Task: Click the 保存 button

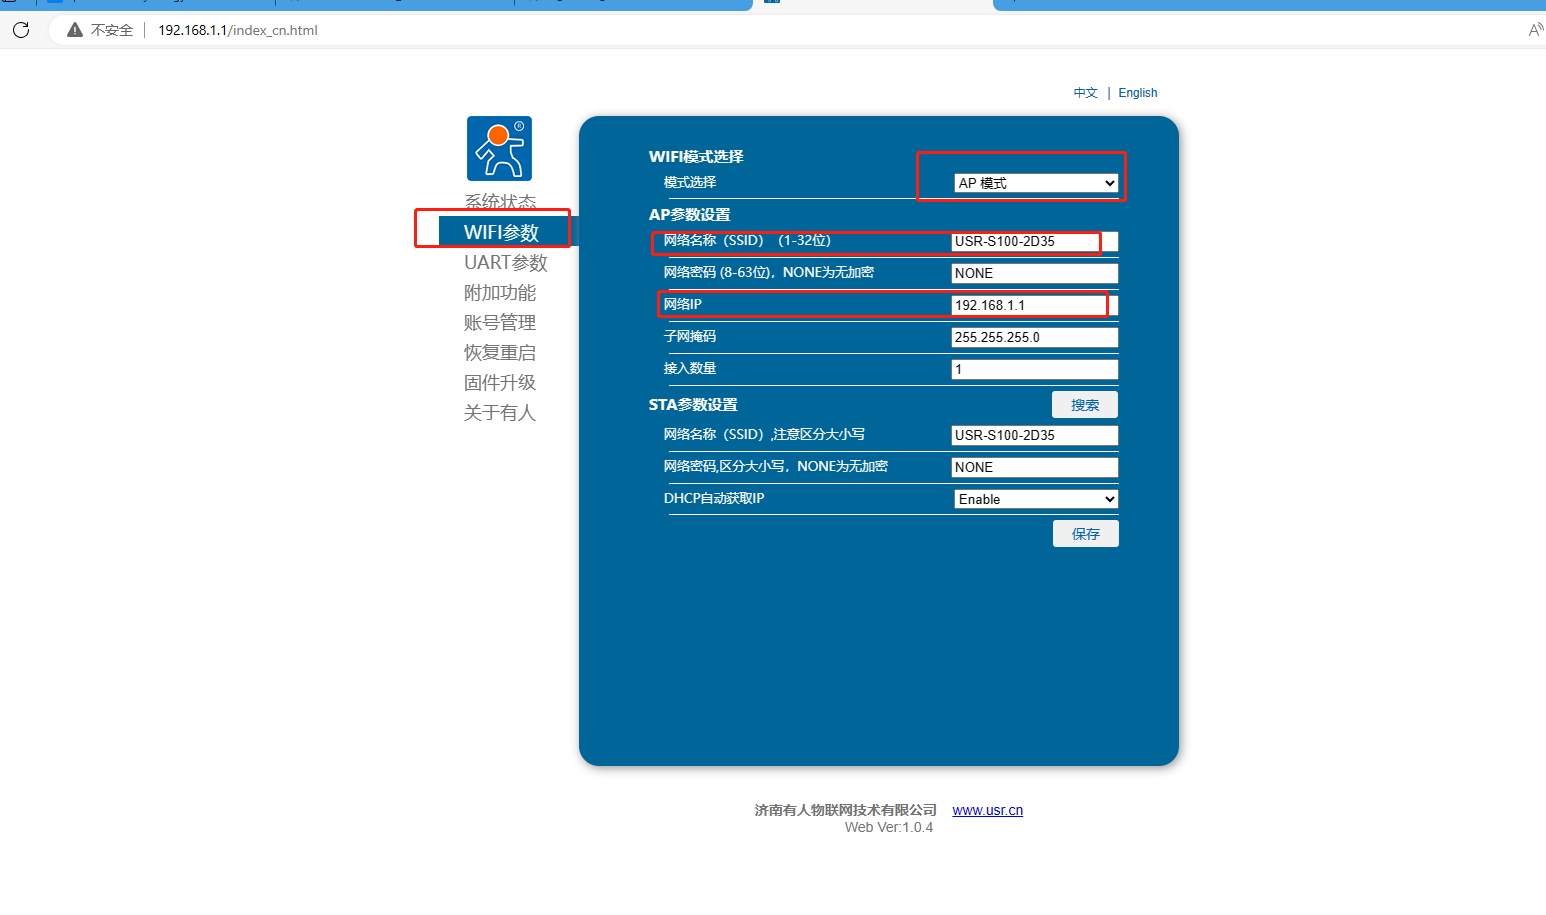Action: click(1085, 534)
